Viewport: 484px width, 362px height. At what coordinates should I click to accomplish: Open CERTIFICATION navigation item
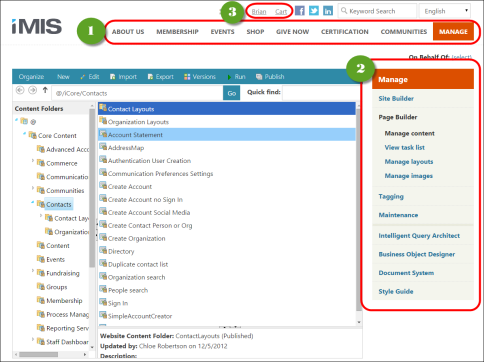point(345,32)
